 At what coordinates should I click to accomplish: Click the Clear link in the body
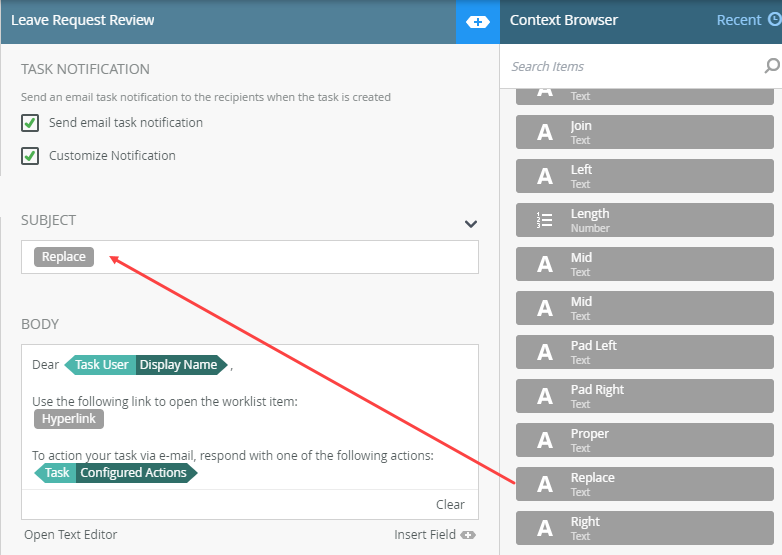tap(450, 504)
